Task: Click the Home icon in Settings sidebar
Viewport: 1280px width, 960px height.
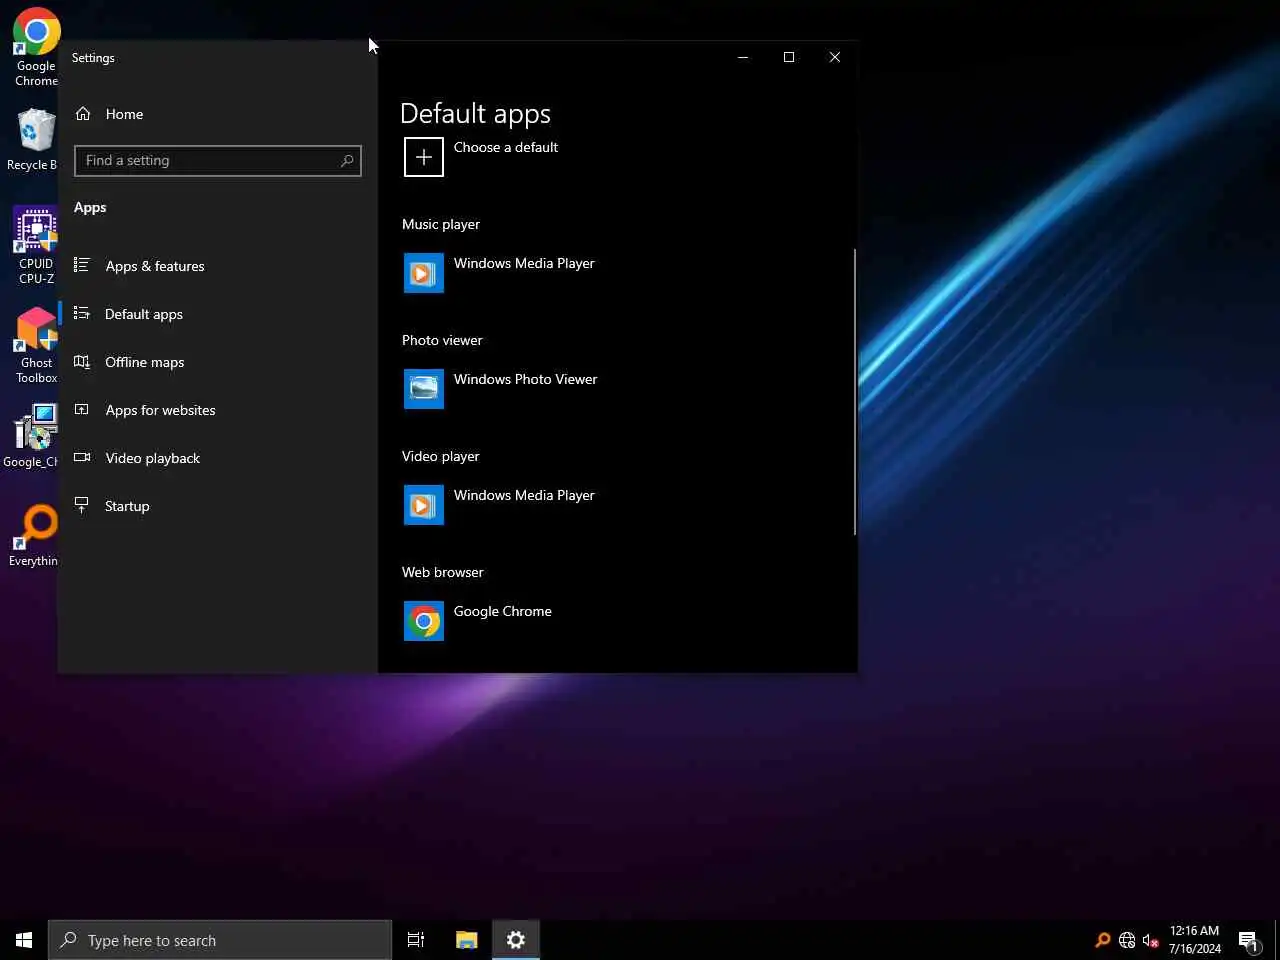Action: (x=83, y=114)
